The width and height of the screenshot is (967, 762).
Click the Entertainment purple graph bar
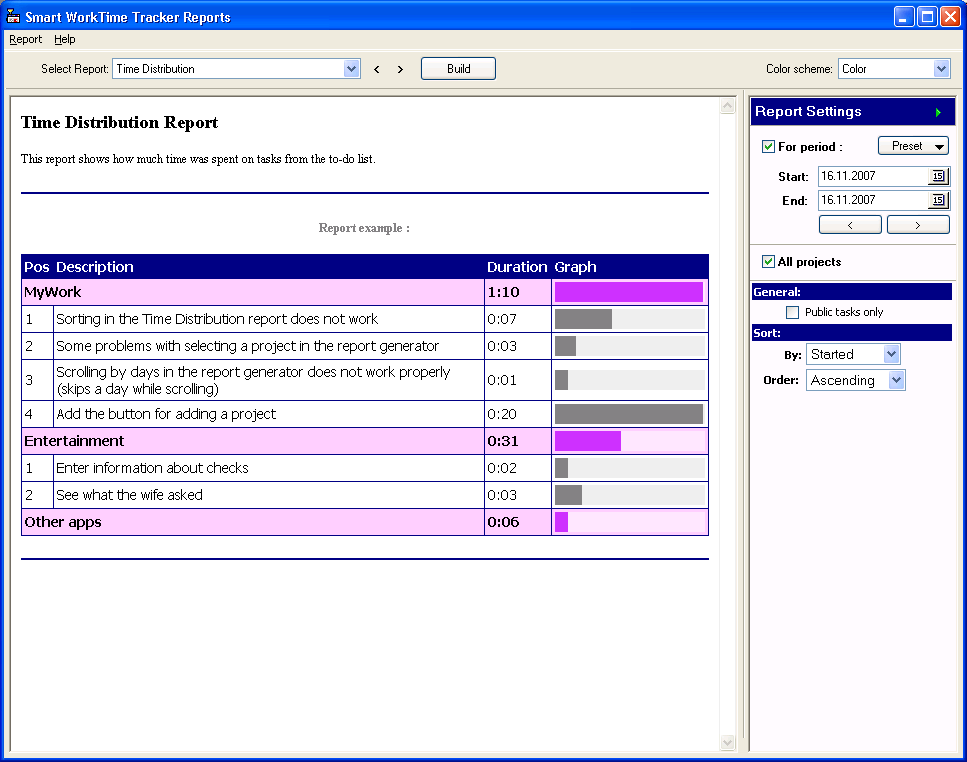coord(588,441)
